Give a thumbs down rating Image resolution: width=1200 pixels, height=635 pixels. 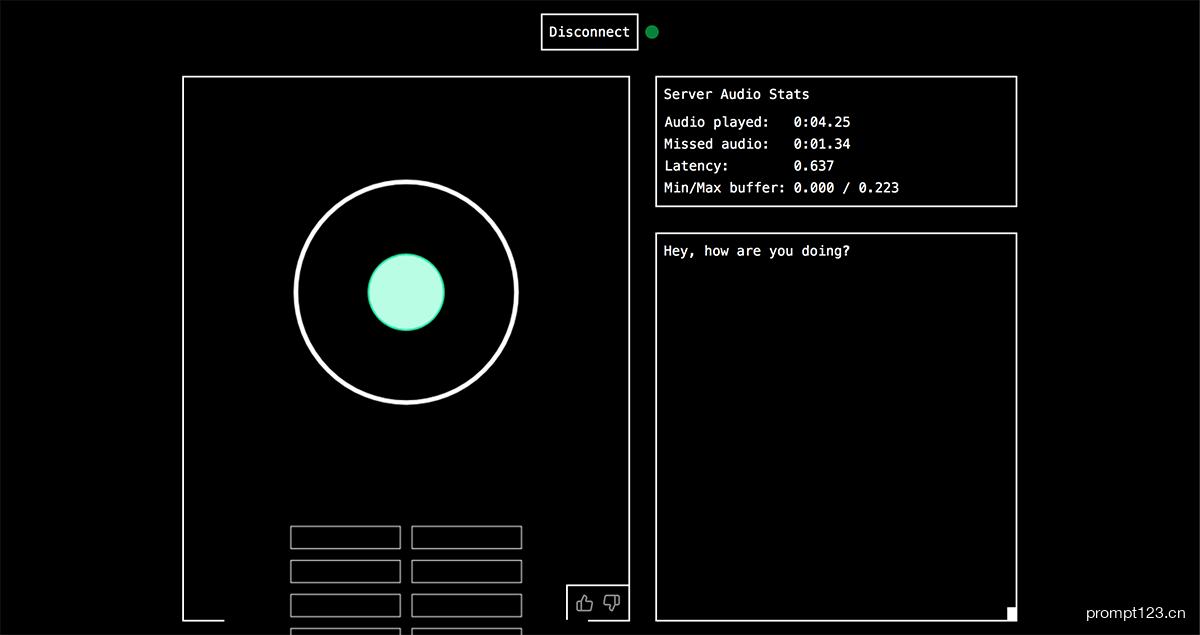click(612, 603)
